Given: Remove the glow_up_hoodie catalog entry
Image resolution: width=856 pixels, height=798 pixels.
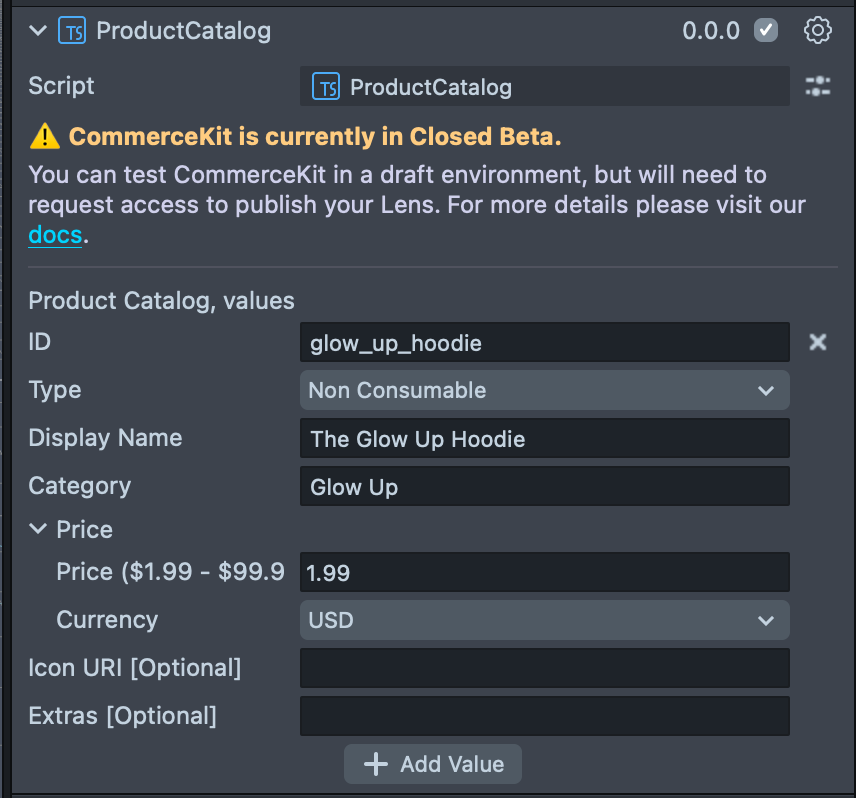Looking at the screenshot, I should [x=818, y=343].
